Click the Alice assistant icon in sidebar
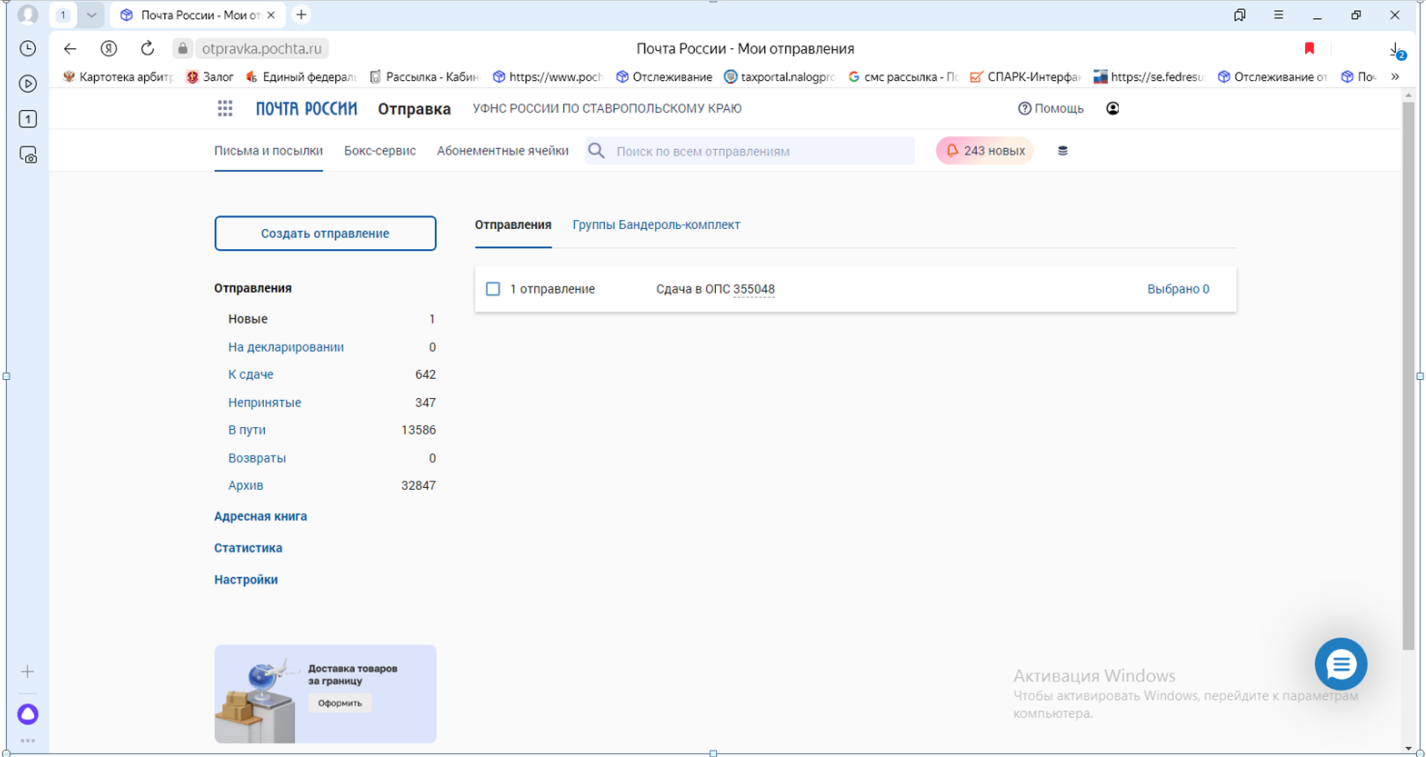This screenshot has width=1426, height=757. [28, 713]
